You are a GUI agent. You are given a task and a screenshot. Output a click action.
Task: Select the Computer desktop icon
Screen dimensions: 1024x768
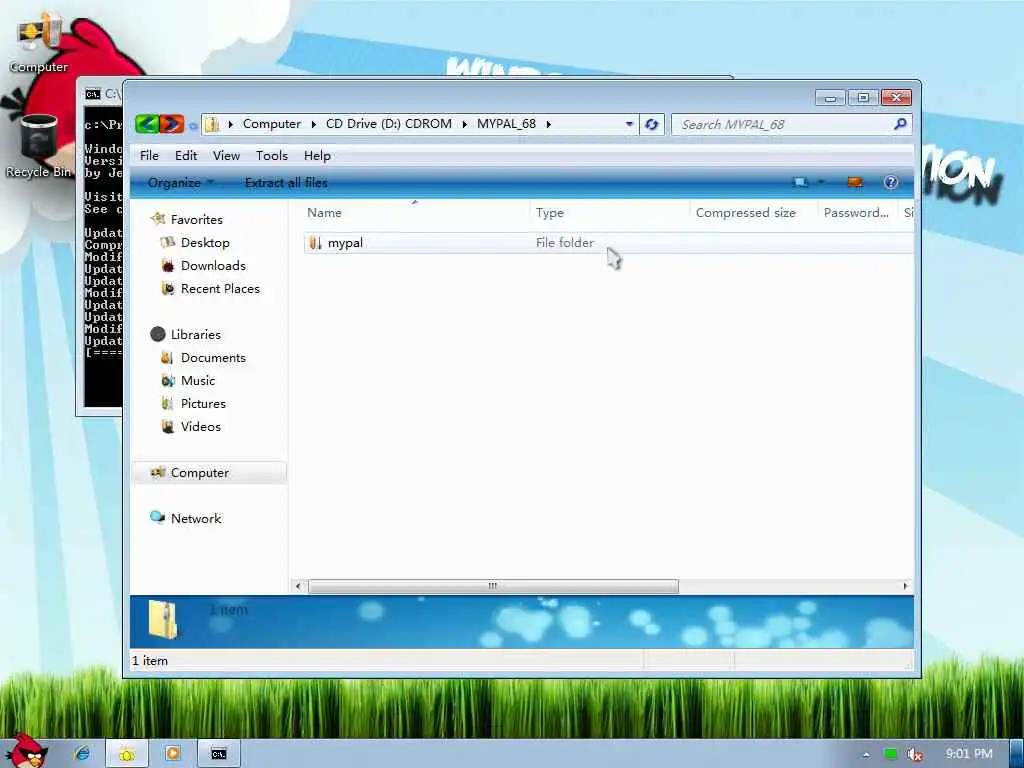[39, 43]
